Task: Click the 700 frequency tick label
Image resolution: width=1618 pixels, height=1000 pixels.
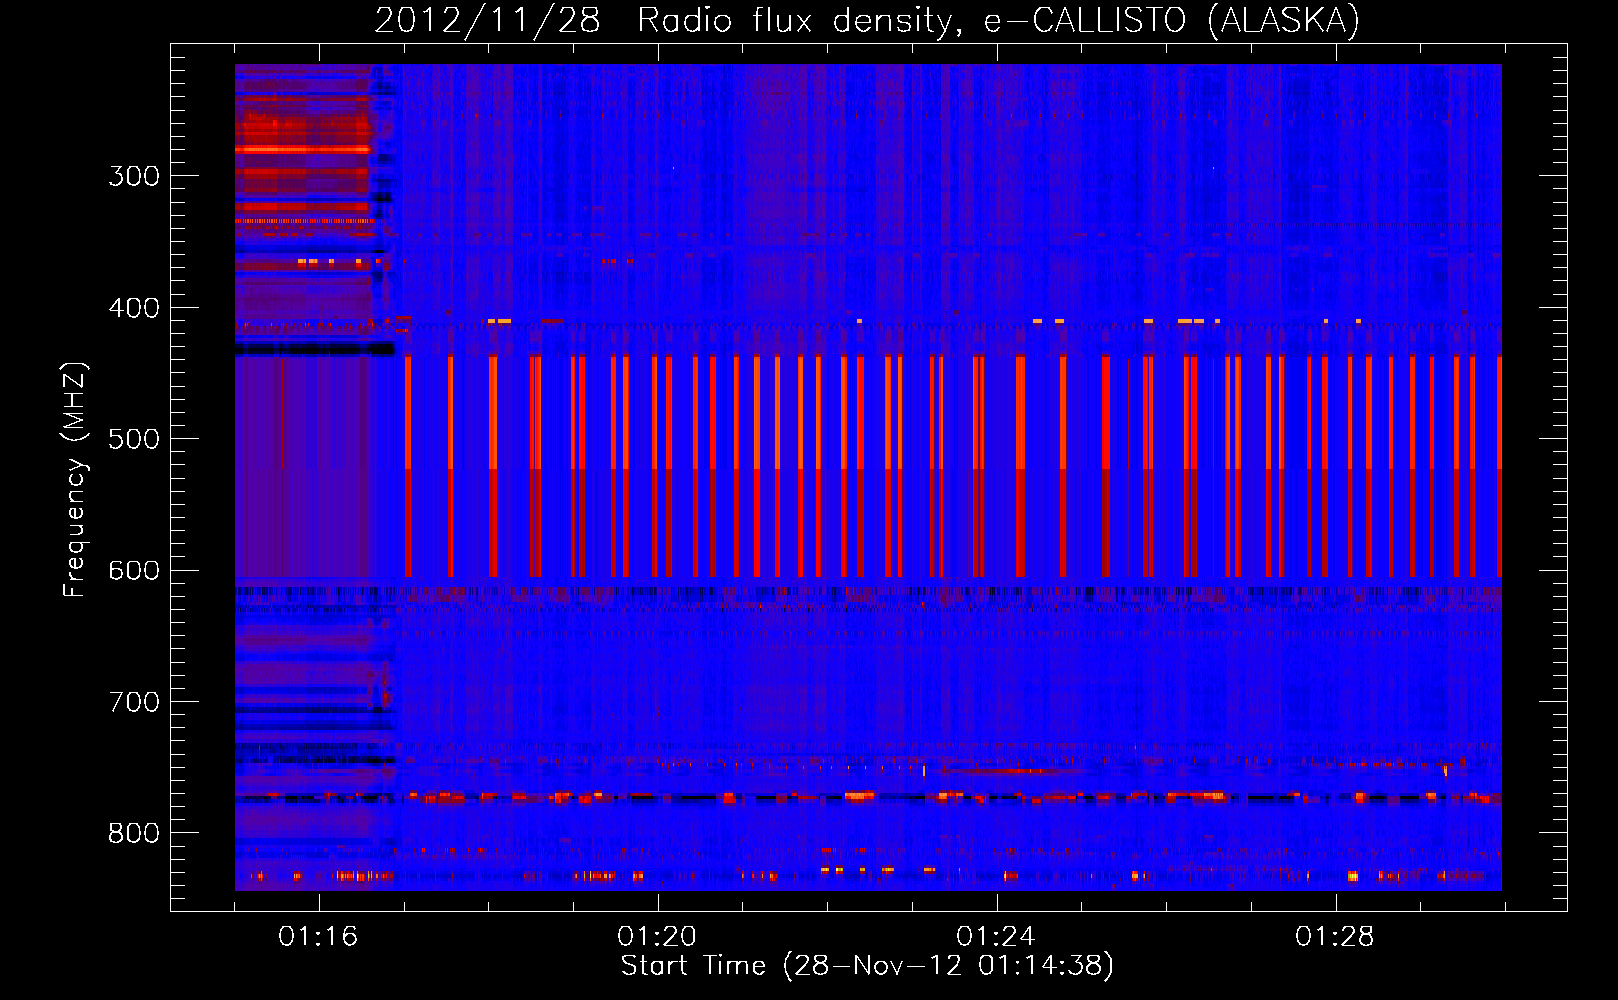Action: [134, 702]
